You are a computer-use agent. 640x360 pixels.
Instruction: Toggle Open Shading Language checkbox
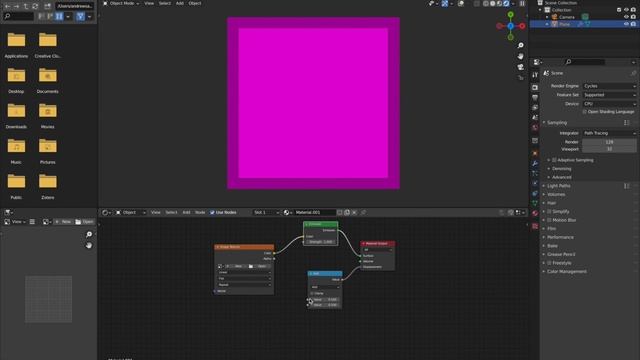coord(585,112)
